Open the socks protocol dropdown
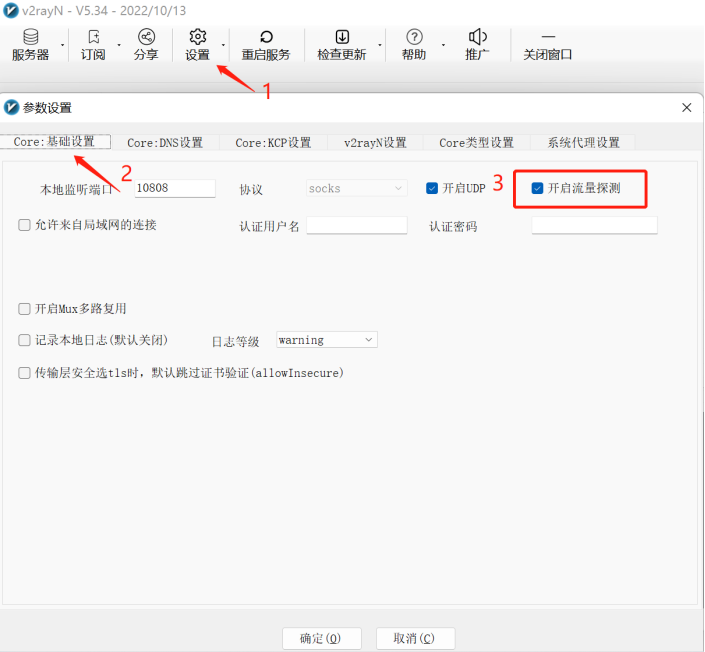Viewport: 705px width, 652px height. coord(357,188)
